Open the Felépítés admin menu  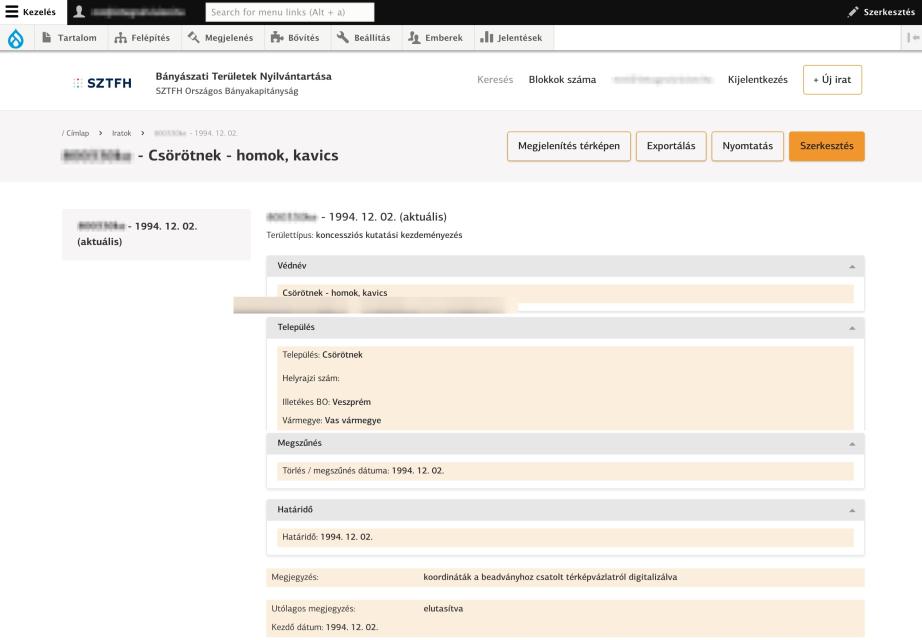tap(143, 38)
